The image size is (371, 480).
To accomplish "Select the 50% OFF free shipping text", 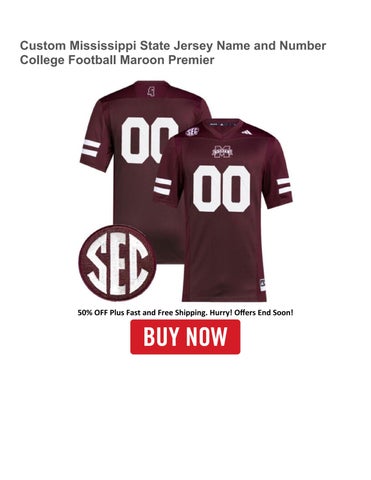I will [x=185, y=313].
